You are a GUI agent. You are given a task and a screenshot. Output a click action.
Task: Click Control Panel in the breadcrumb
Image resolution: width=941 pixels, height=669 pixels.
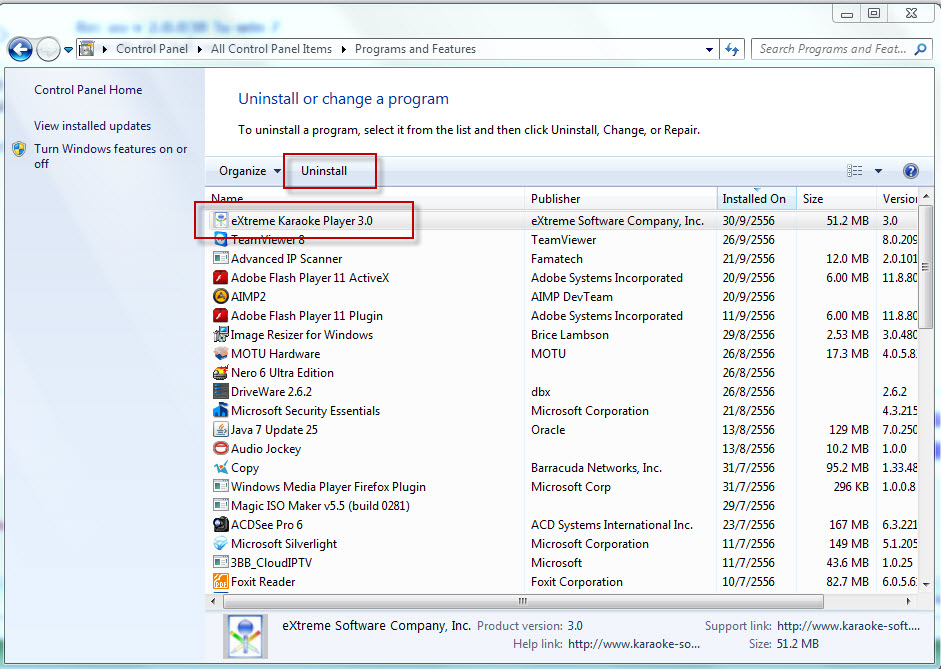(152, 49)
